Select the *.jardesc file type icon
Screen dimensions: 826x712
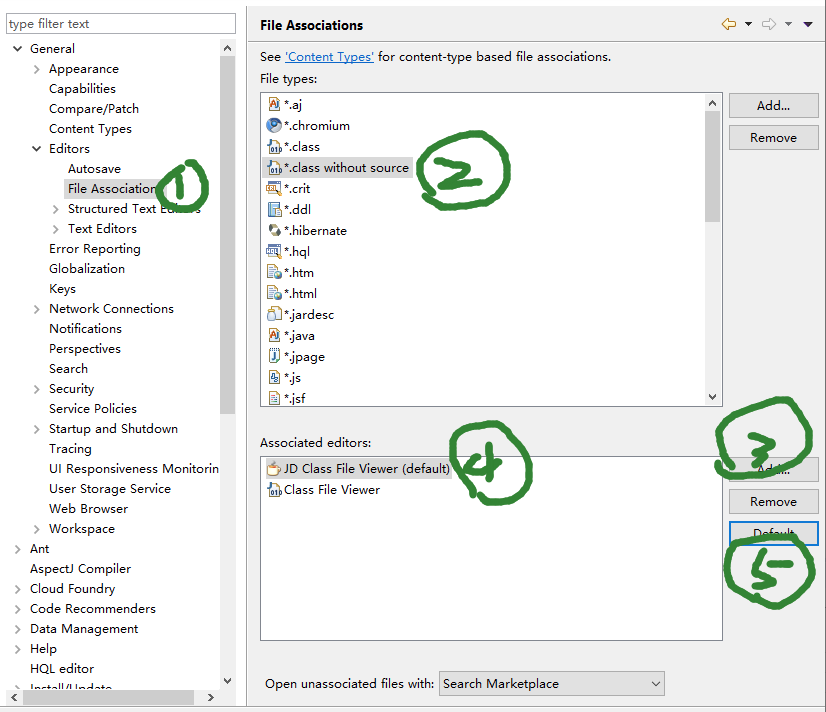tap(274, 314)
